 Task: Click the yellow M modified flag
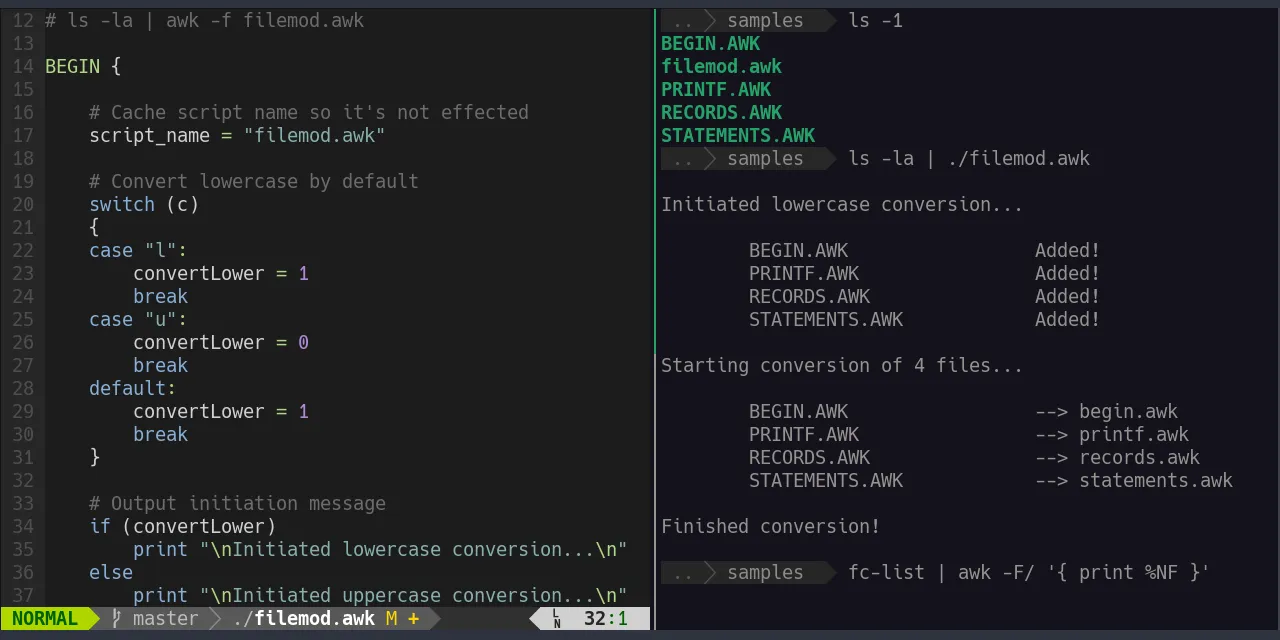(391, 619)
